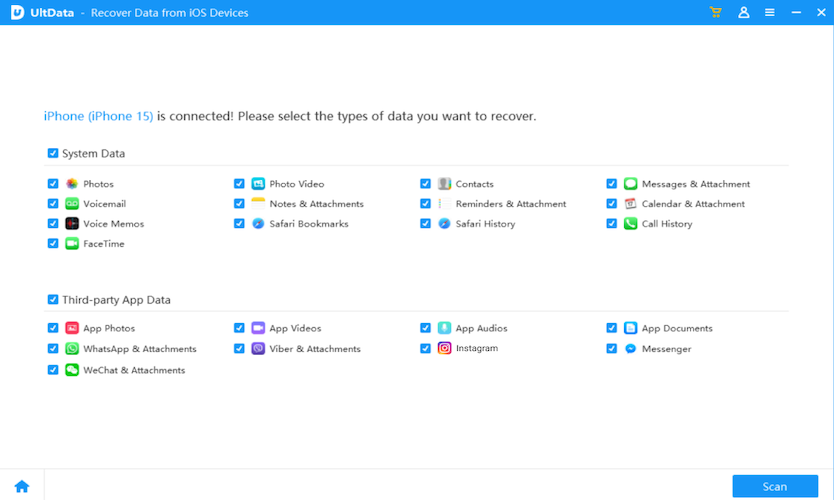The width and height of the screenshot is (834, 500).
Task: Uncheck the System Data select-all checkbox
Action: [x=53, y=154]
